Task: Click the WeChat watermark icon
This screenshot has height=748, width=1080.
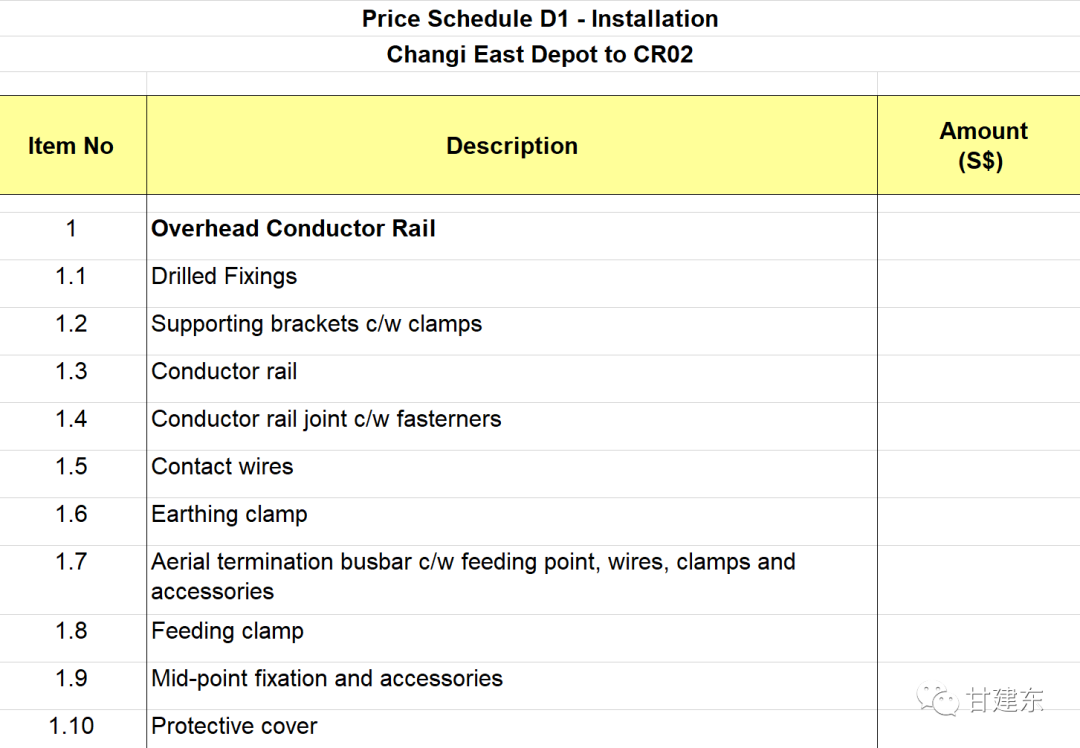Action: [x=937, y=699]
